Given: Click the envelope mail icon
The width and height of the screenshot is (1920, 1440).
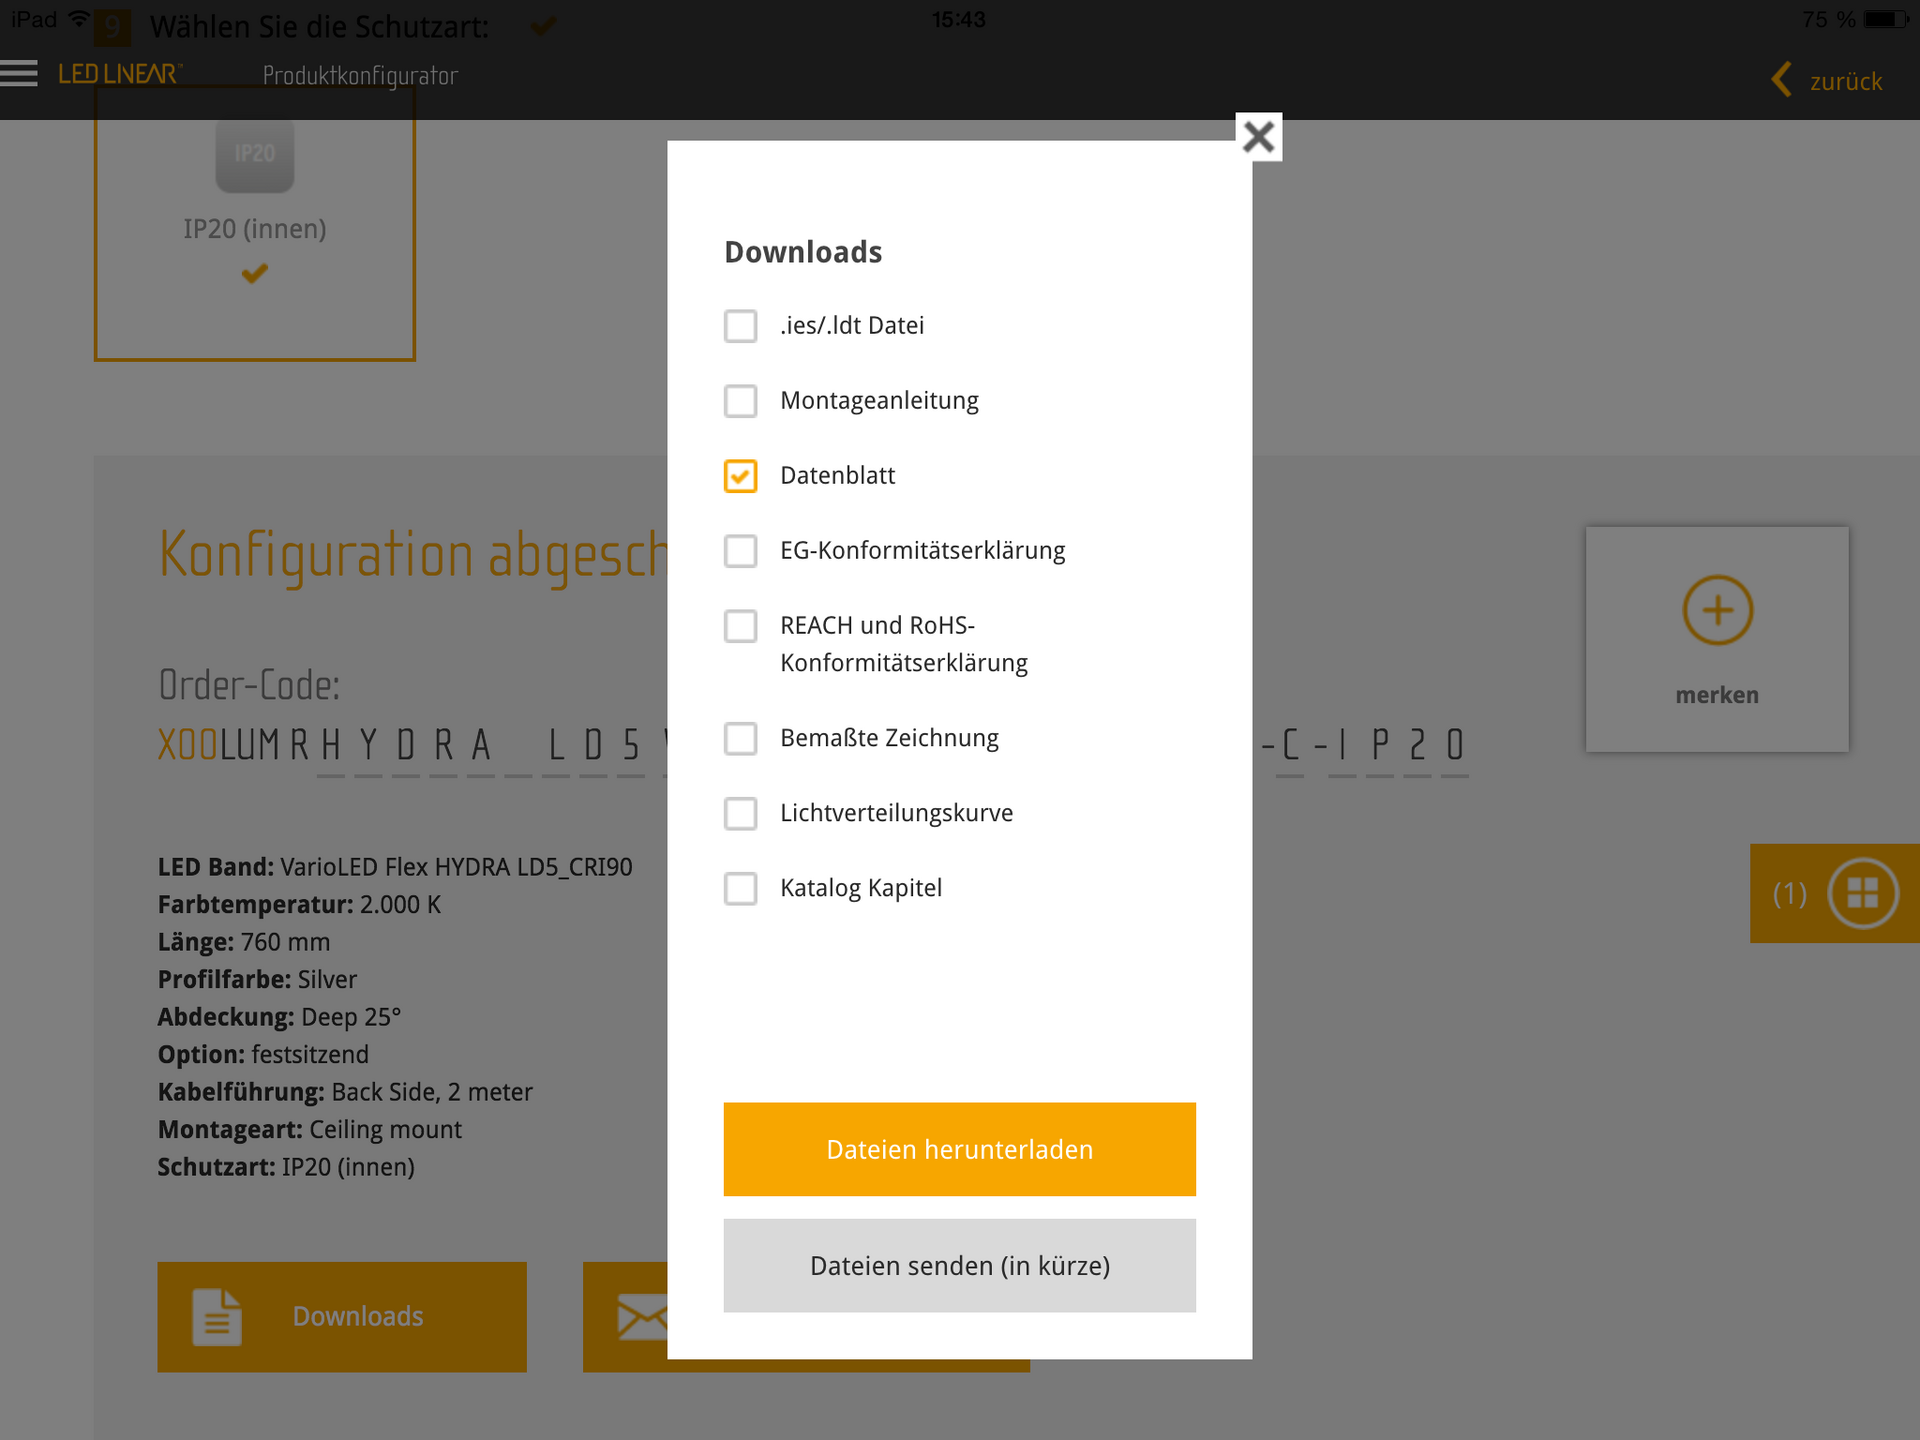Looking at the screenshot, I should pyautogui.click(x=641, y=1317).
